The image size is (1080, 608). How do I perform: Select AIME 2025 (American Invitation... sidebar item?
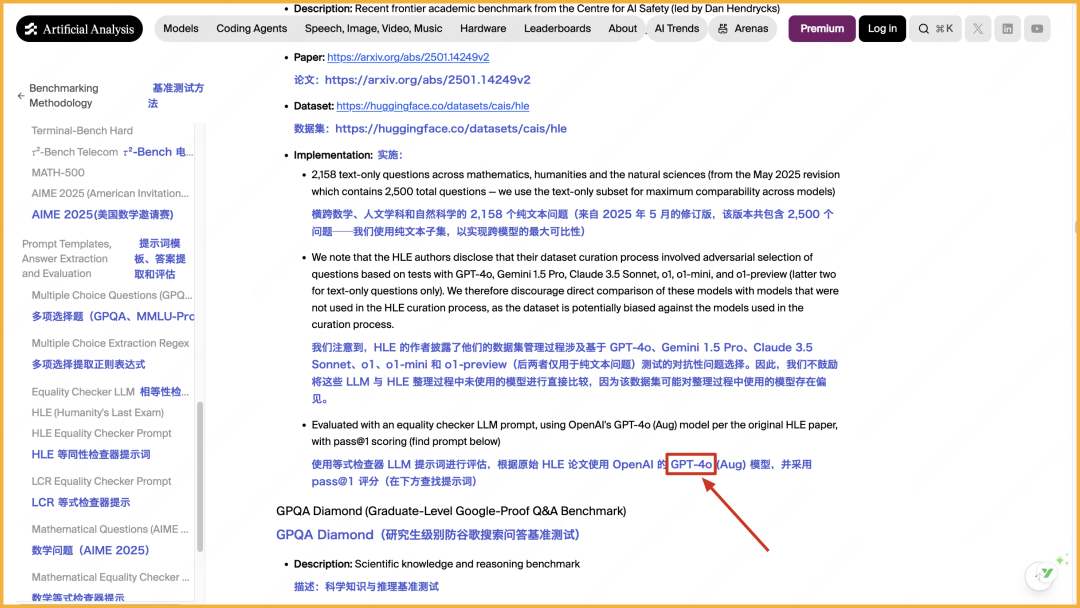coord(110,193)
